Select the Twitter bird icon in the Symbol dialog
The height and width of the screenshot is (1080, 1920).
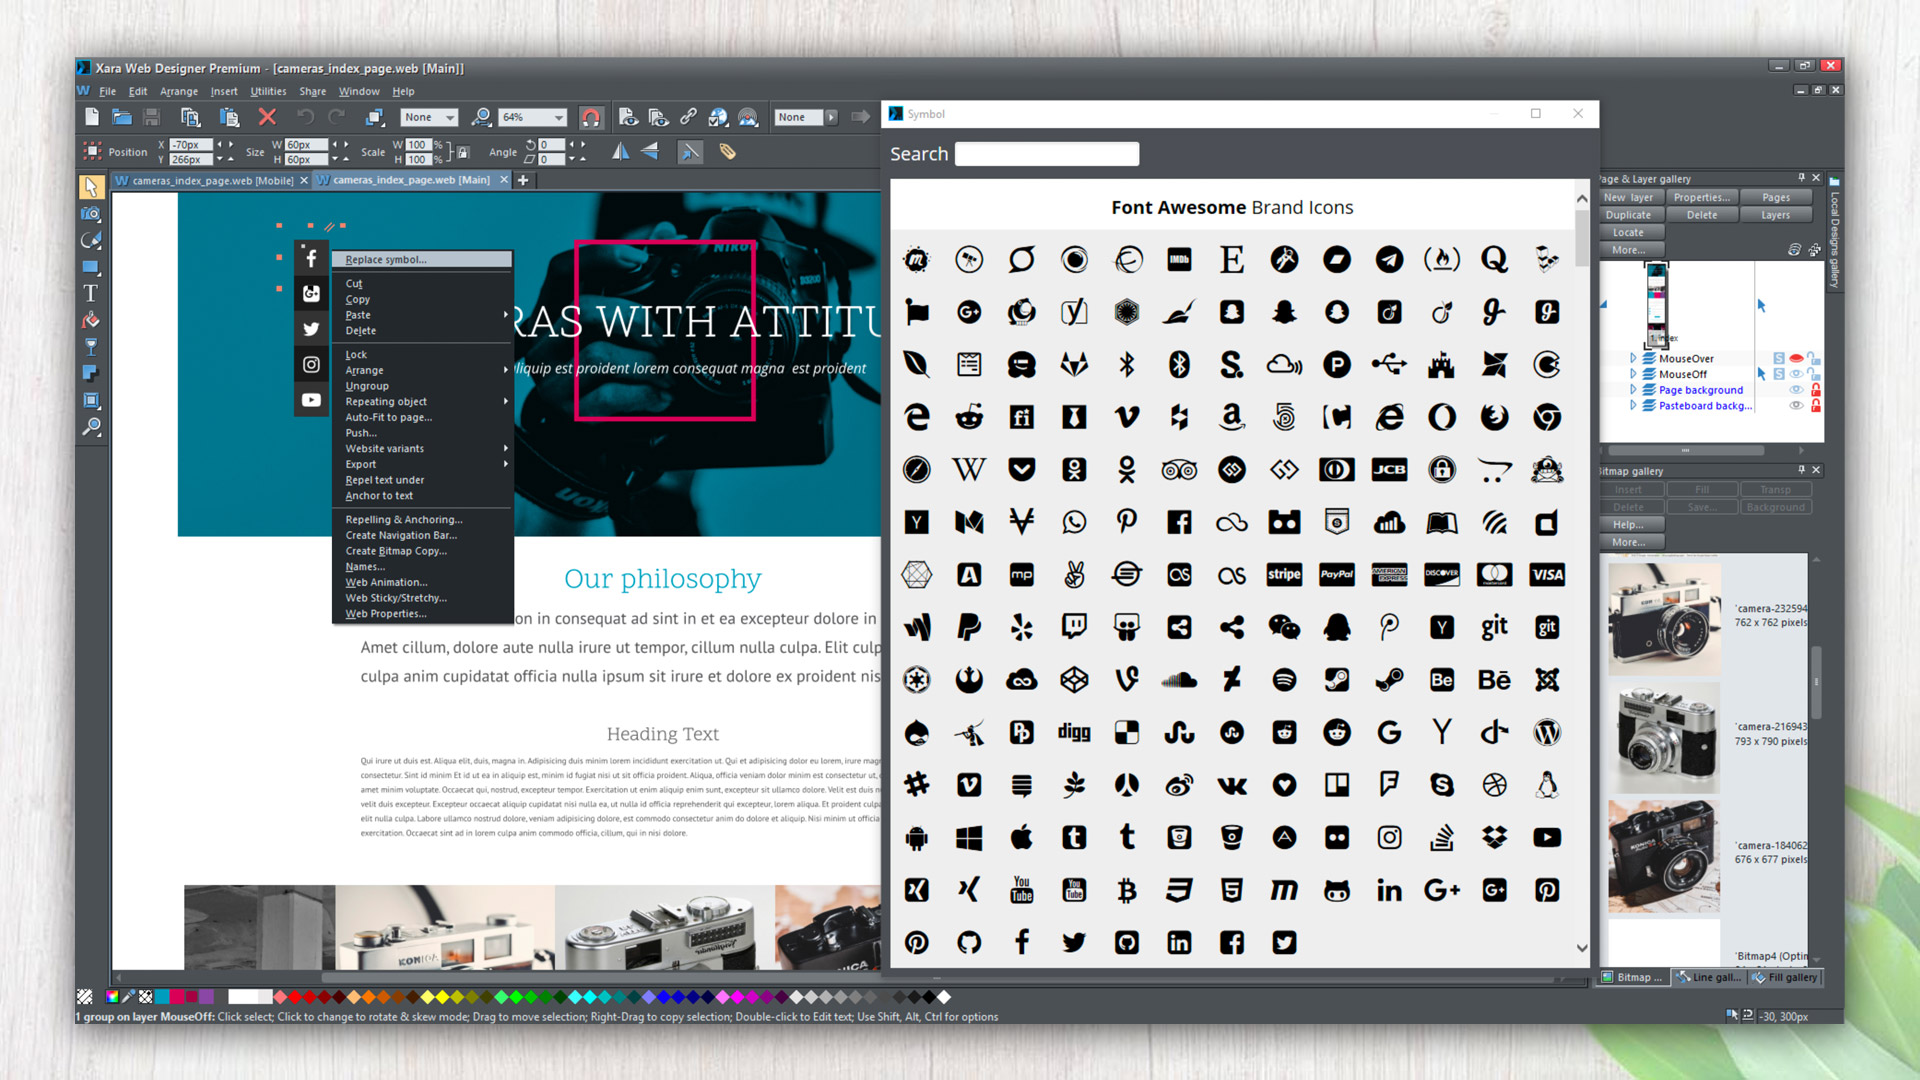(x=1073, y=943)
